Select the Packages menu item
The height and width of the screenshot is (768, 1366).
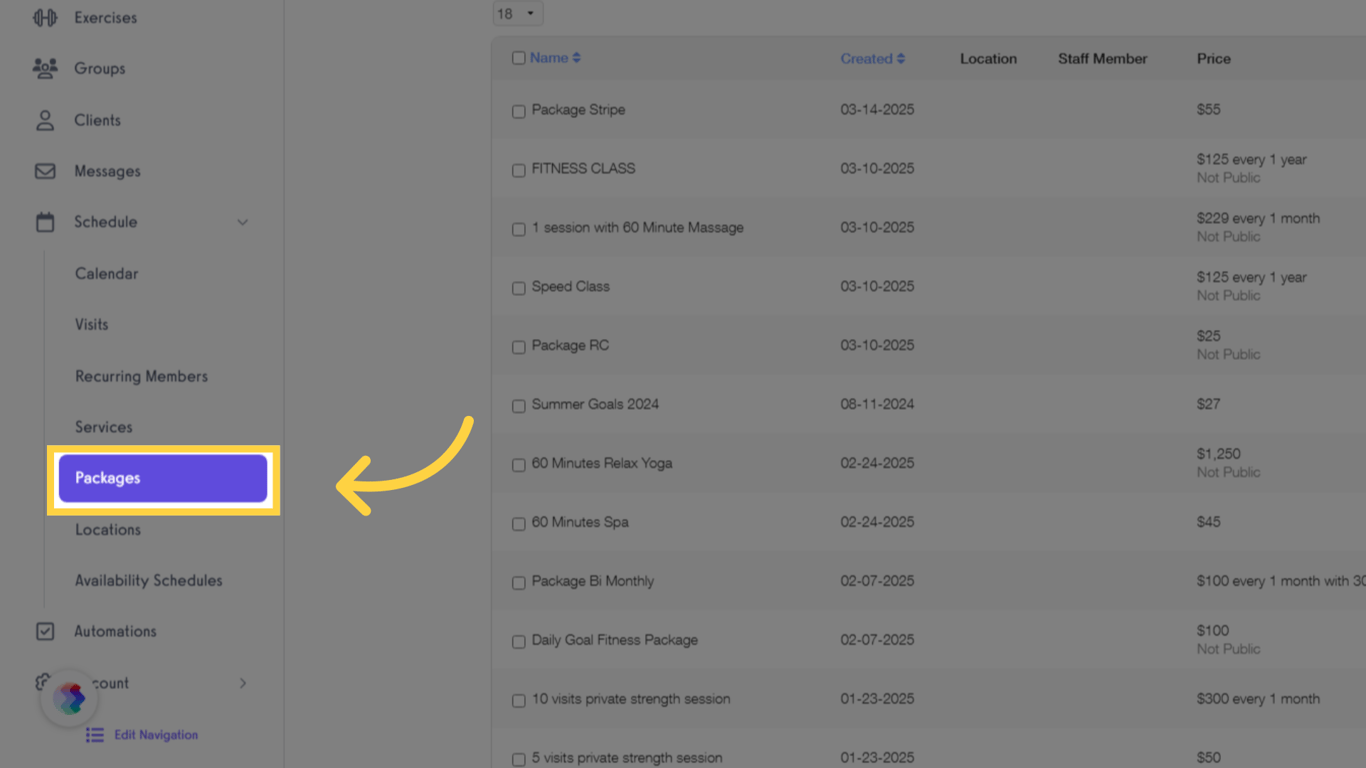click(163, 478)
